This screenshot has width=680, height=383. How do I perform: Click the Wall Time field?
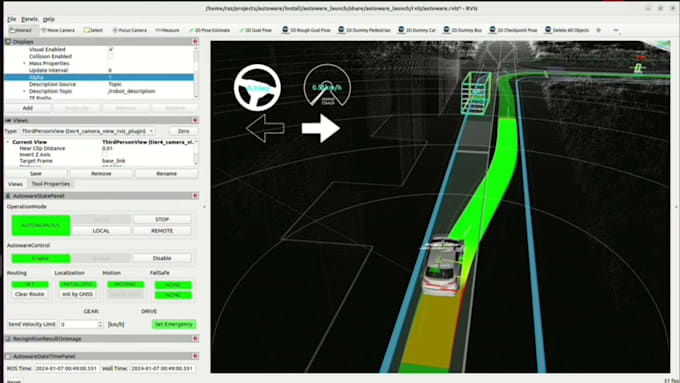[x=162, y=368]
